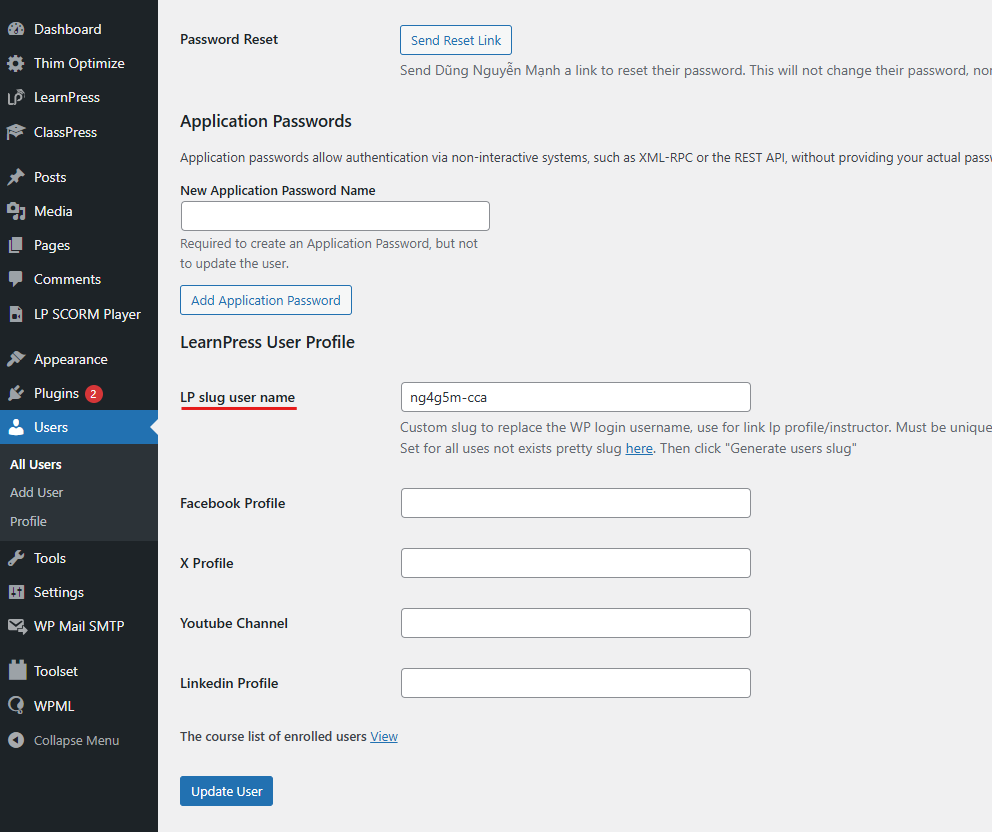Screen dimensions: 992x832
Task: Click the Tools wrench icon
Action: [x=16, y=558]
